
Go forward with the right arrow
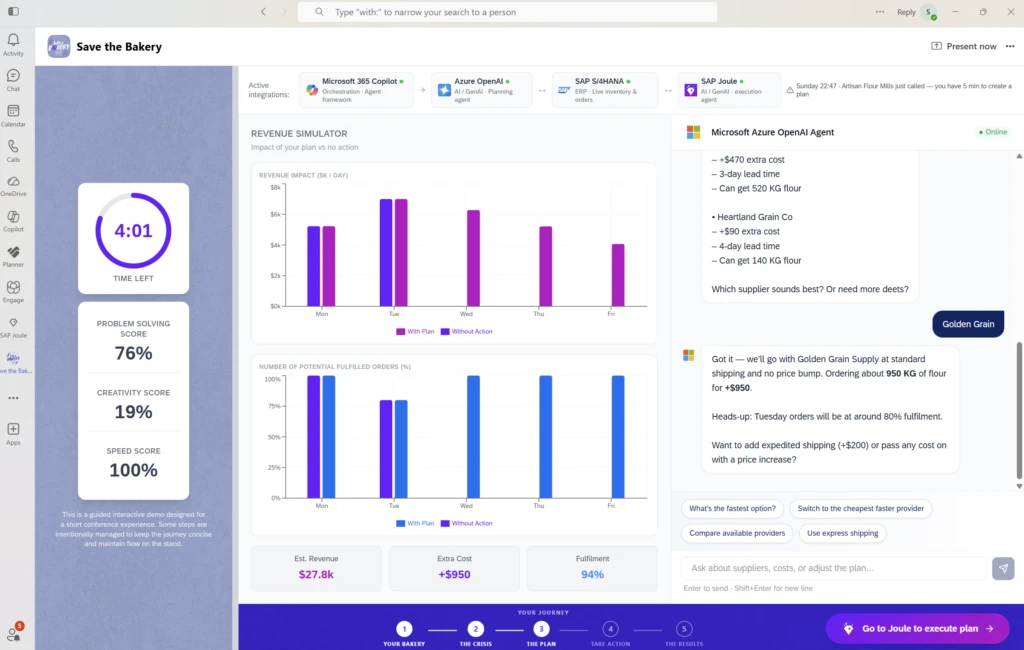(284, 12)
